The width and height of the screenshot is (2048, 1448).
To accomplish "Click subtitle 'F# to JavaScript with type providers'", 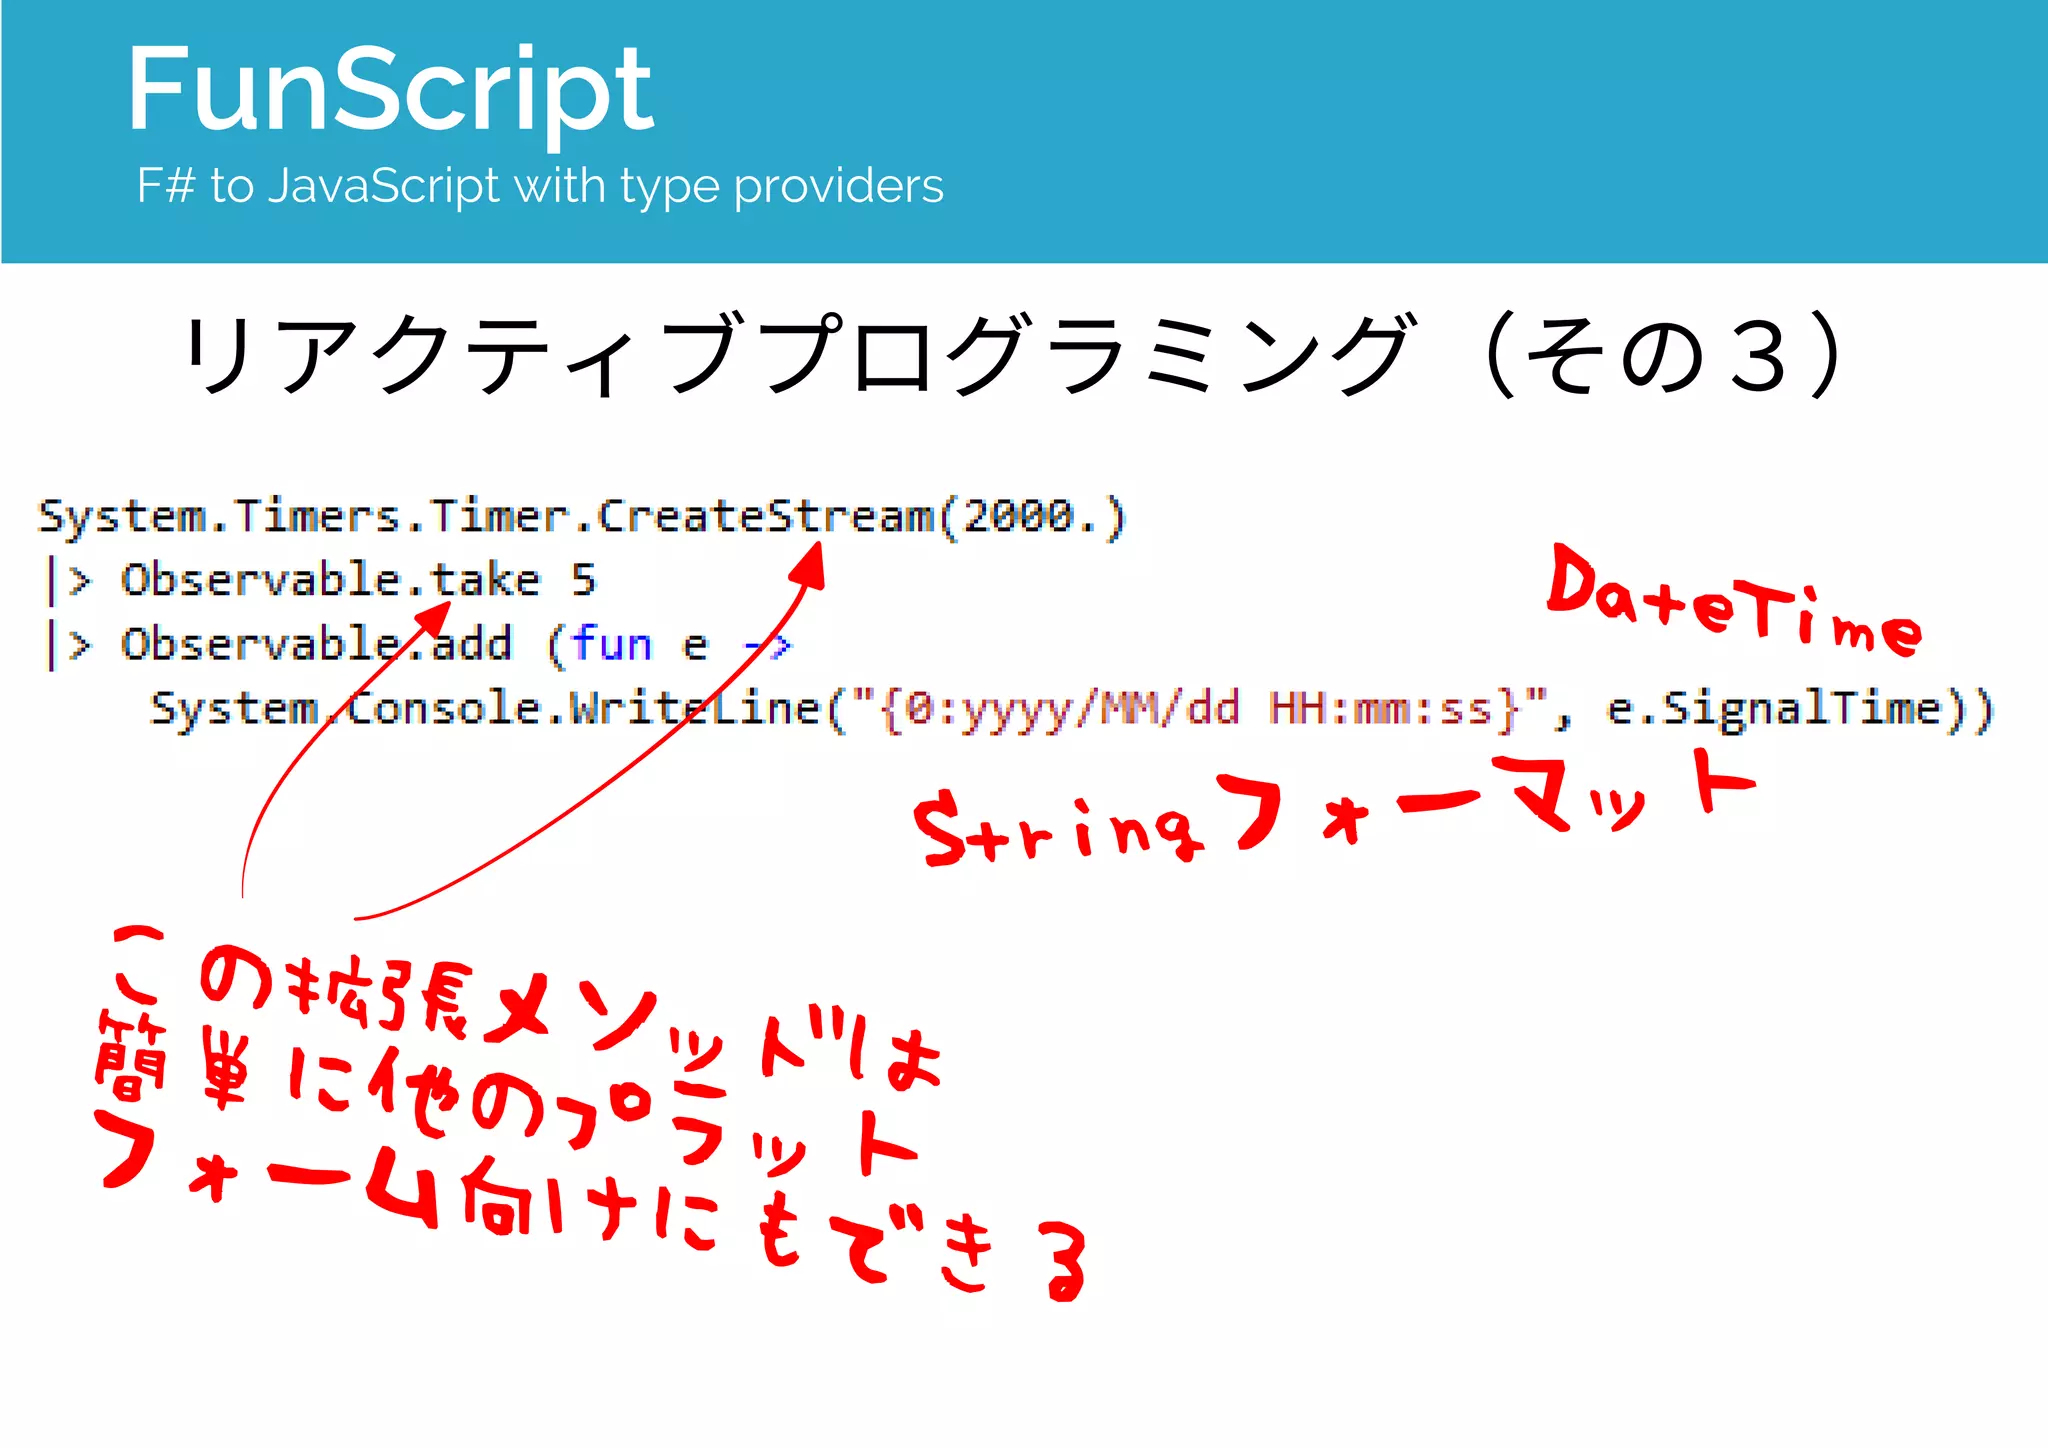I will (x=540, y=186).
